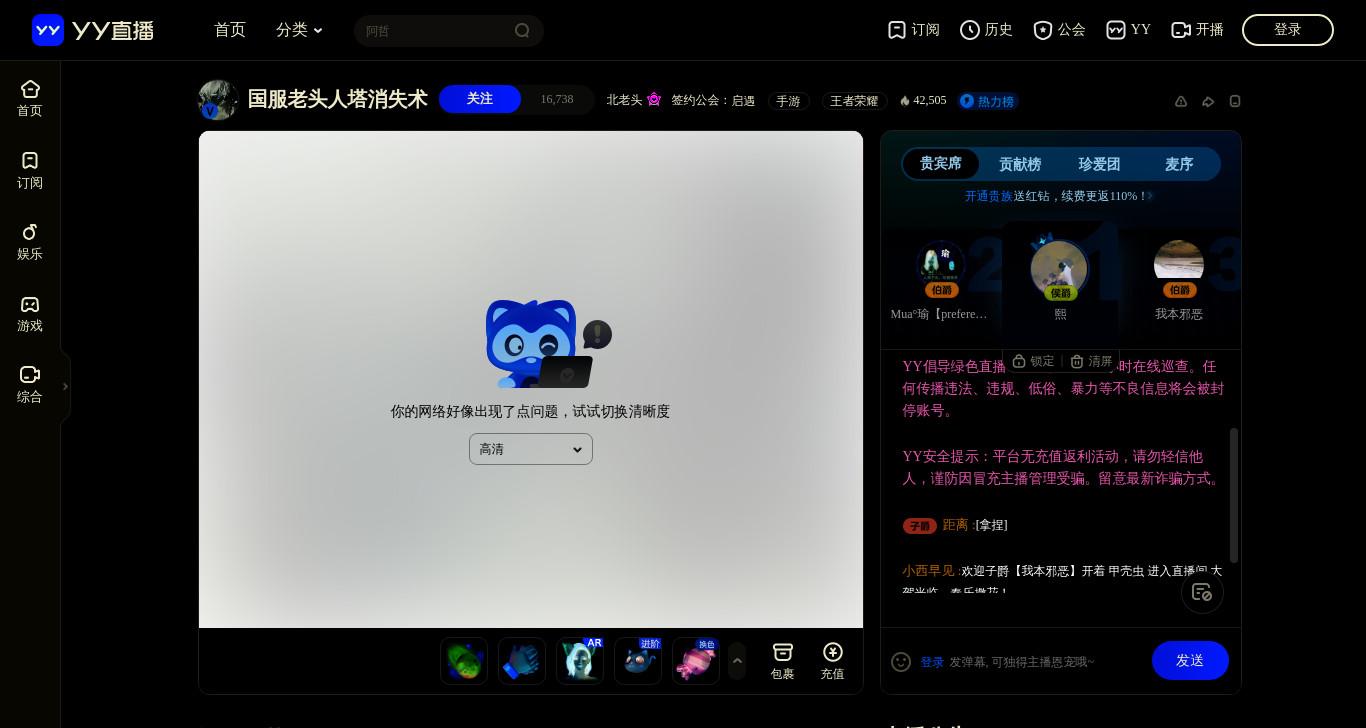The width and height of the screenshot is (1366, 728).
Task: Switch to 贵宾席 tab
Action: pyautogui.click(x=941, y=164)
